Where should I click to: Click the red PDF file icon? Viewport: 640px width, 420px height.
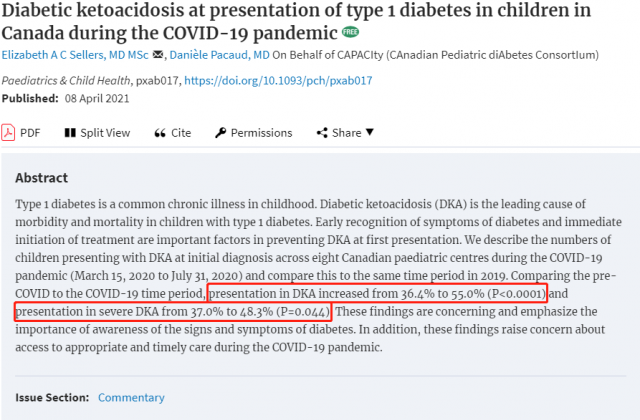8,133
